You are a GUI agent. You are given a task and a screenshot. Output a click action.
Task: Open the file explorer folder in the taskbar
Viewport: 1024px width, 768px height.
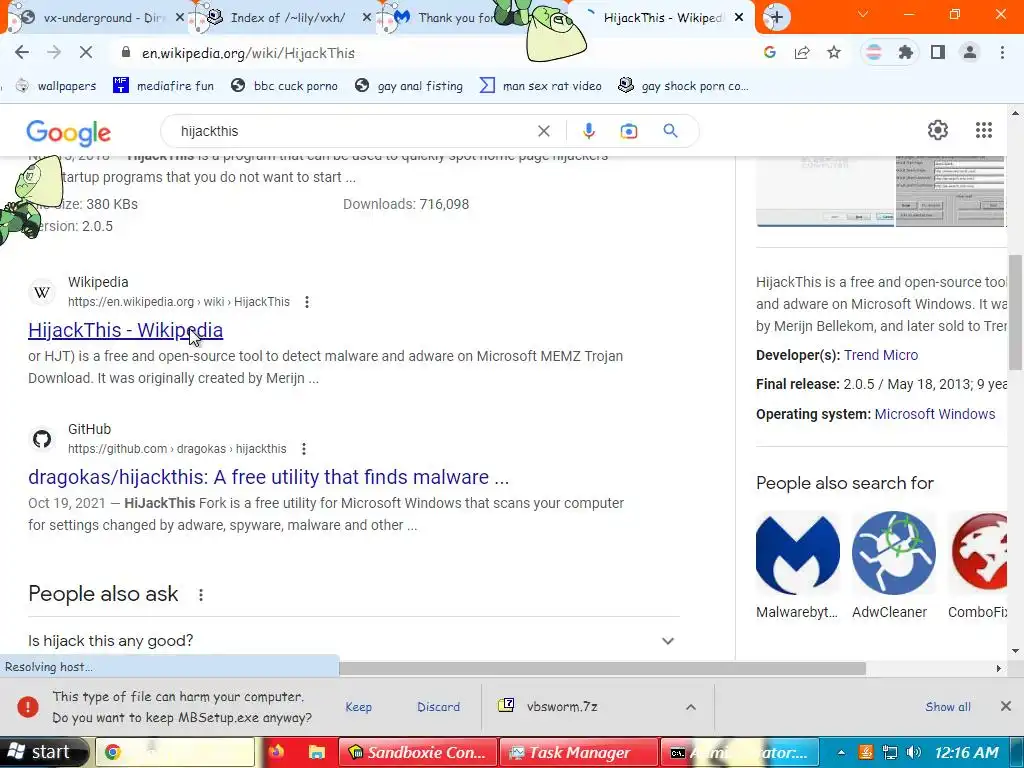317,752
